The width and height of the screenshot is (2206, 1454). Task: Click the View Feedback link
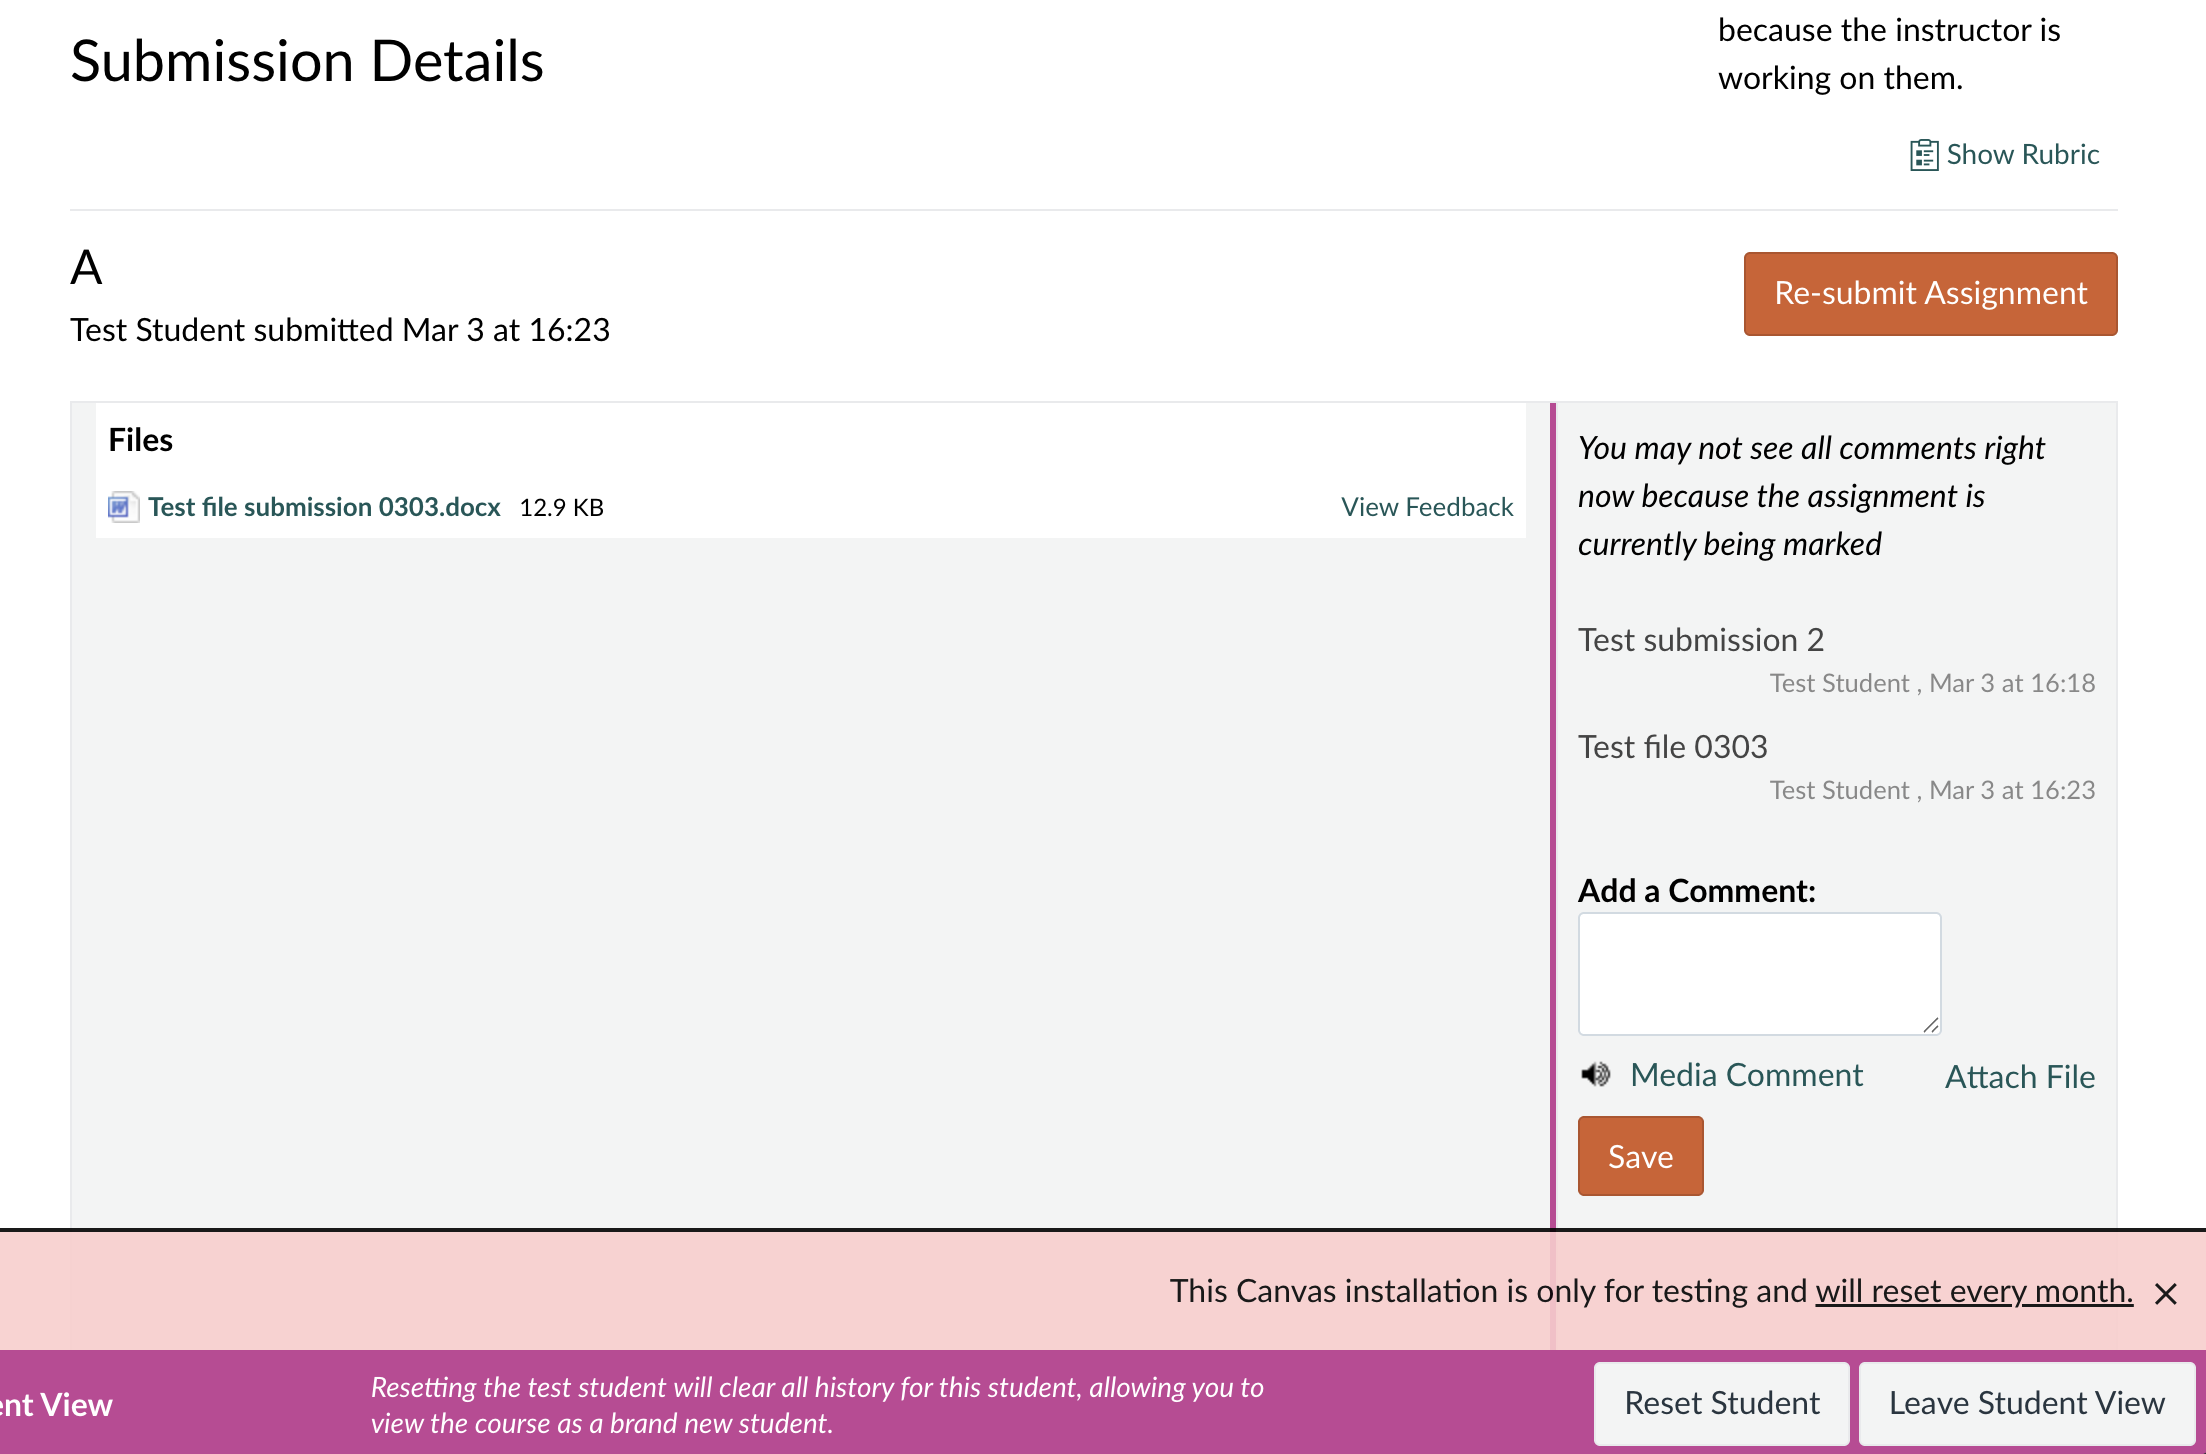(x=1427, y=507)
